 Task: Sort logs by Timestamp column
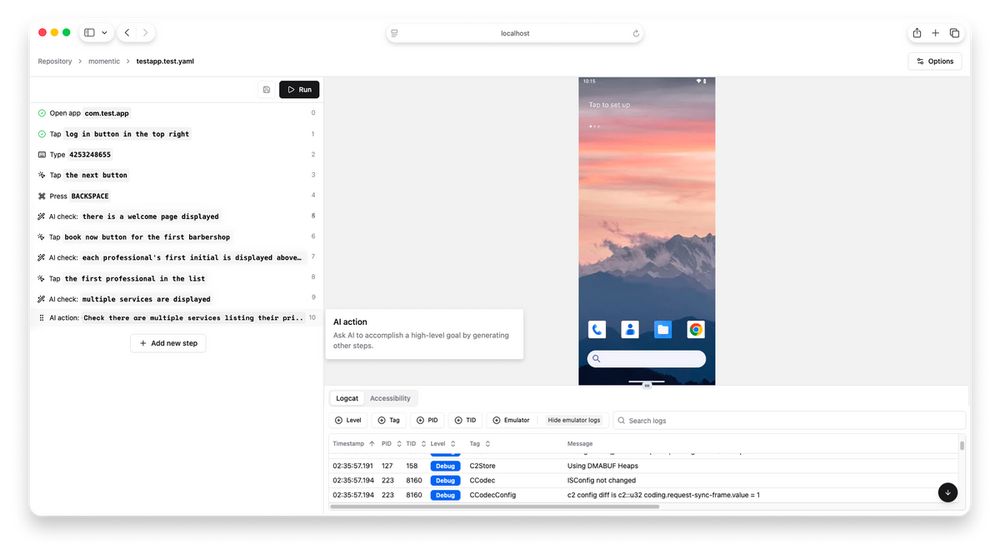pos(353,443)
